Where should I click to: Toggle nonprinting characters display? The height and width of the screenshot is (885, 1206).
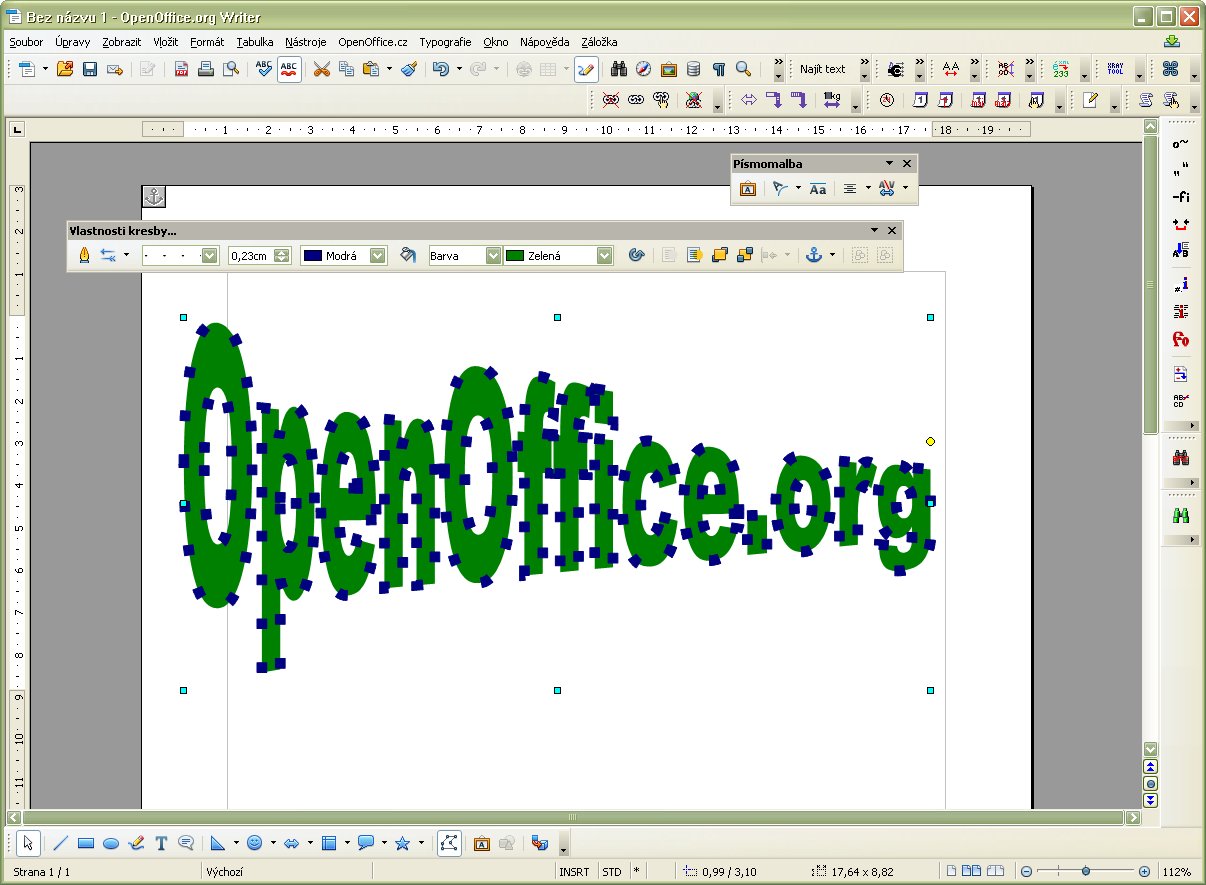point(719,69)
